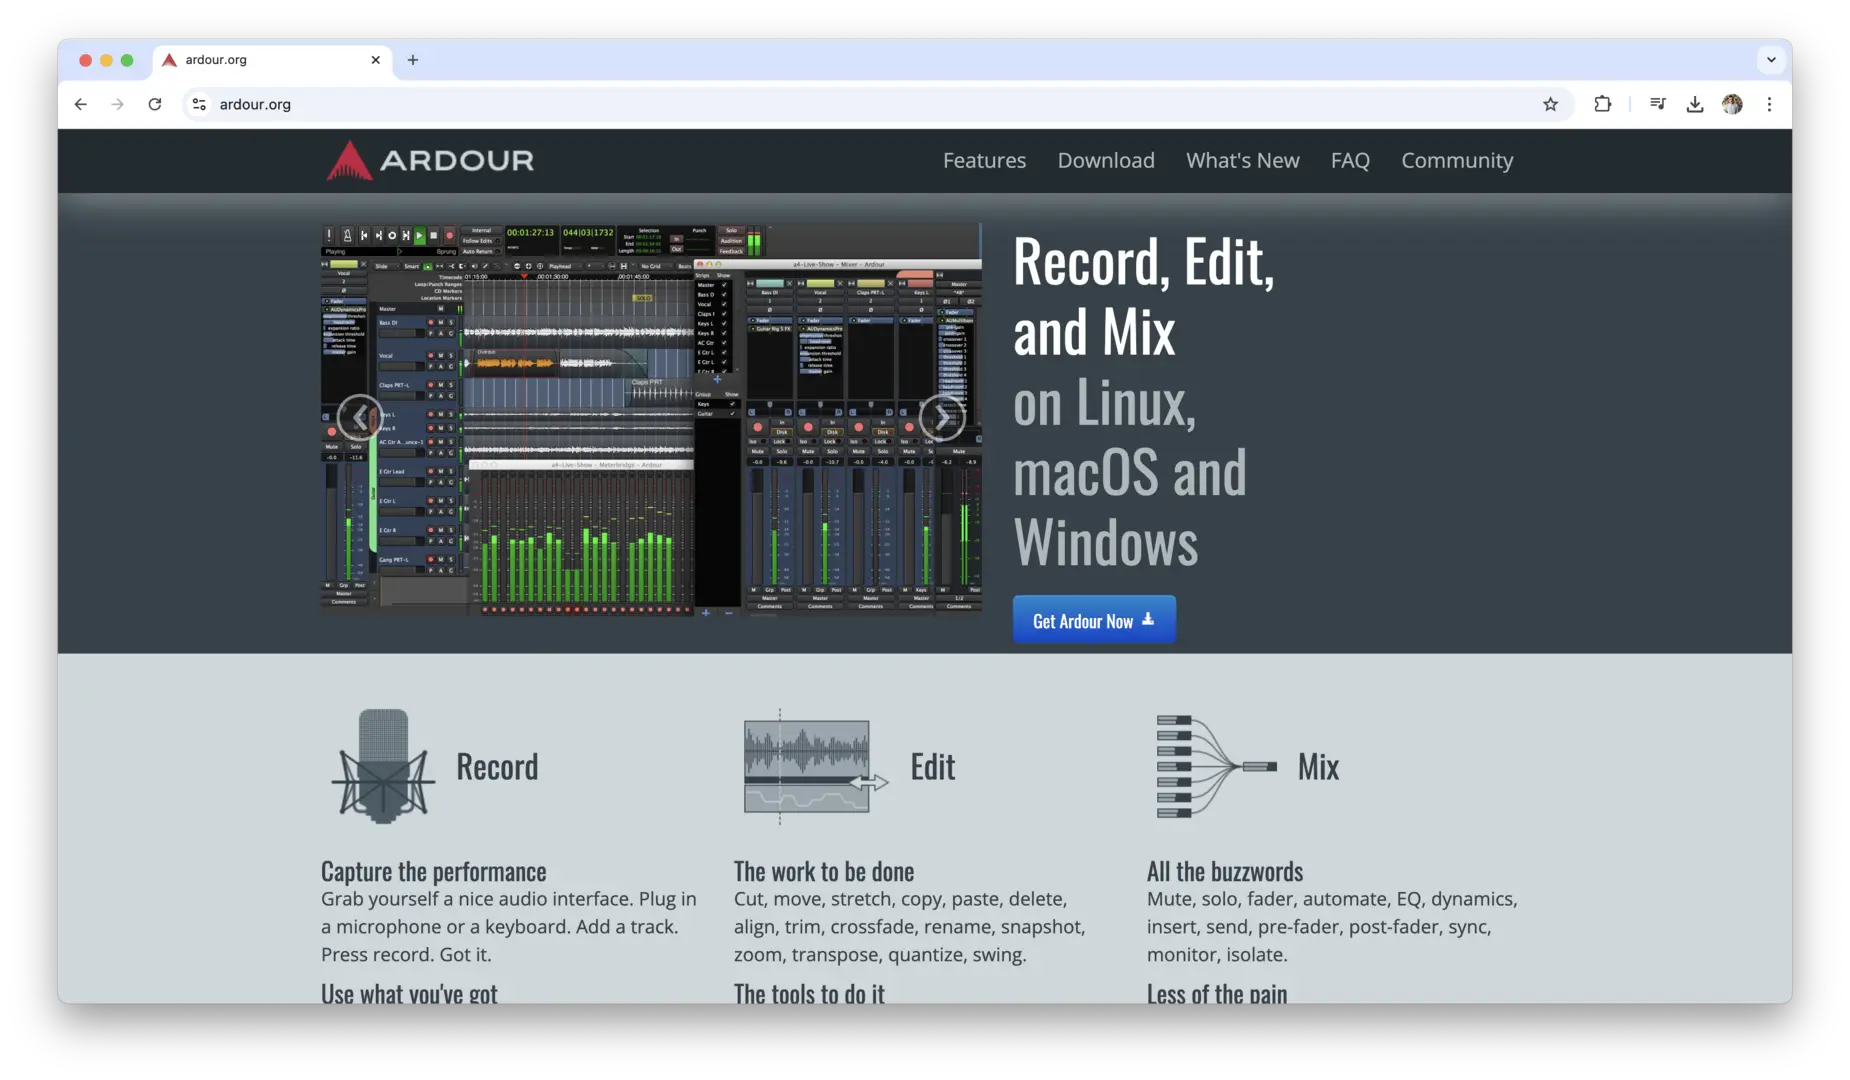Open the profile avatar menu
1850x1080 pixels.
click(x=1732, y=104)
